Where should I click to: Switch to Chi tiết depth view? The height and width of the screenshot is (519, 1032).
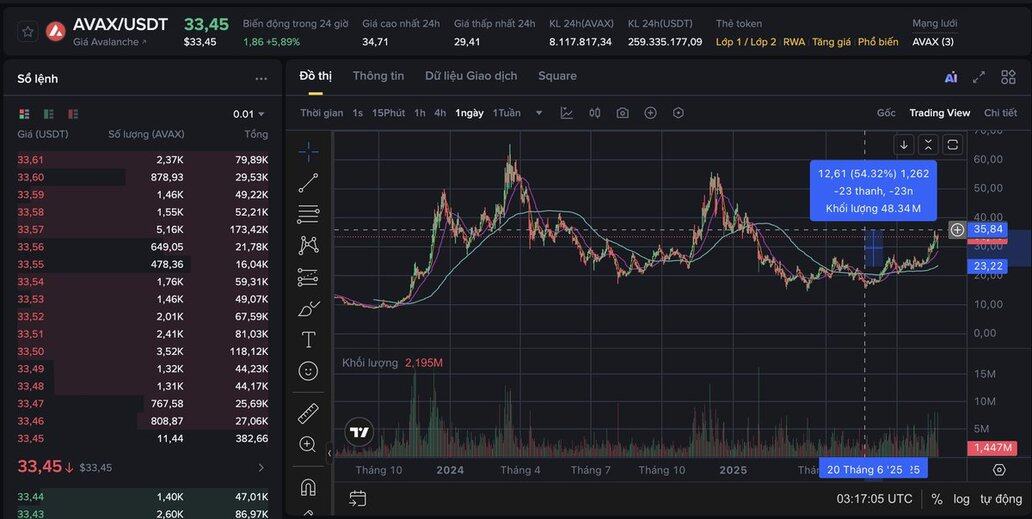click(x=1000, y=113)
